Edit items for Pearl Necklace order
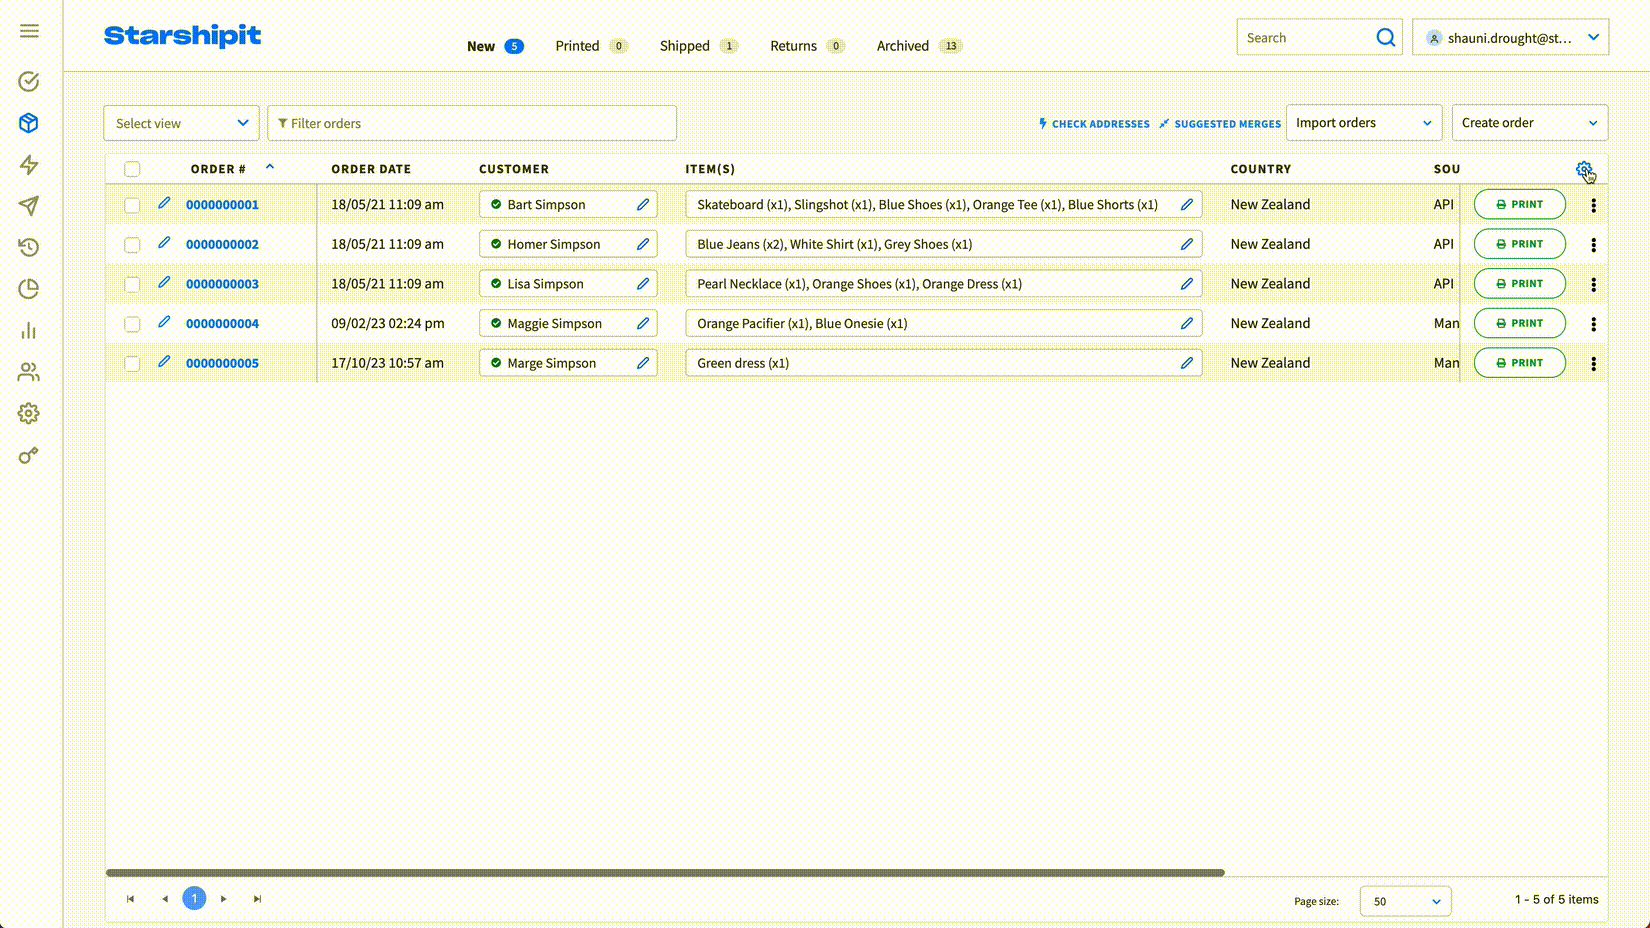The height and width of the screenshot is (928, 1650). pos(1187,284)
